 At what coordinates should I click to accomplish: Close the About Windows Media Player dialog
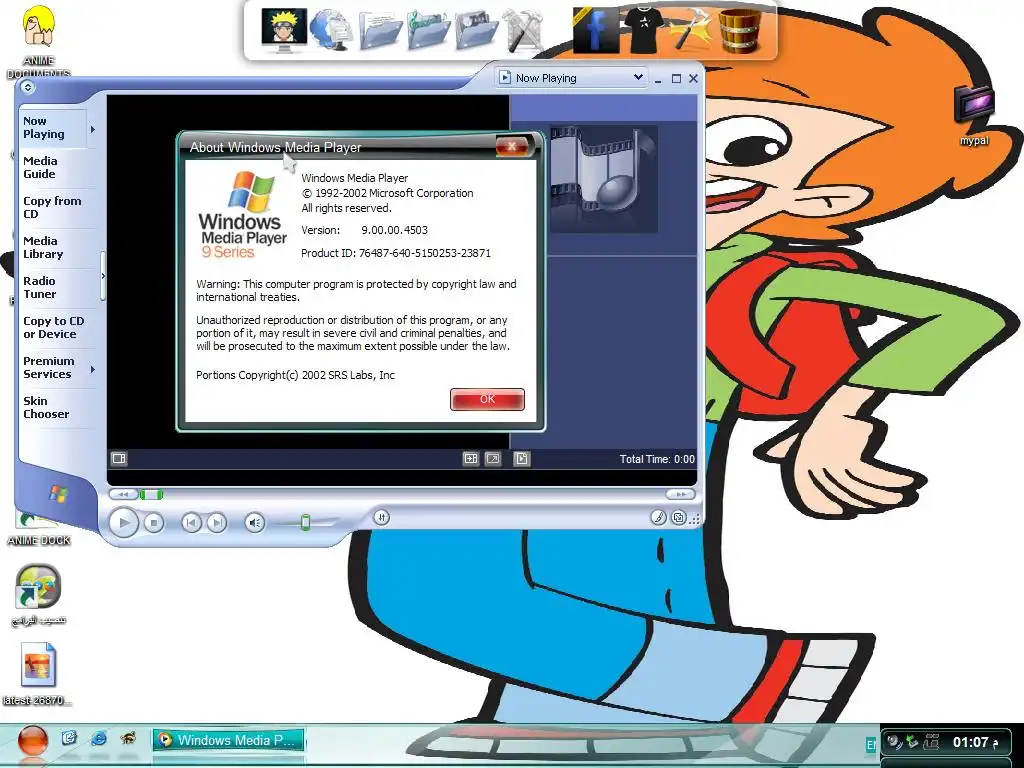coord(512,147)
